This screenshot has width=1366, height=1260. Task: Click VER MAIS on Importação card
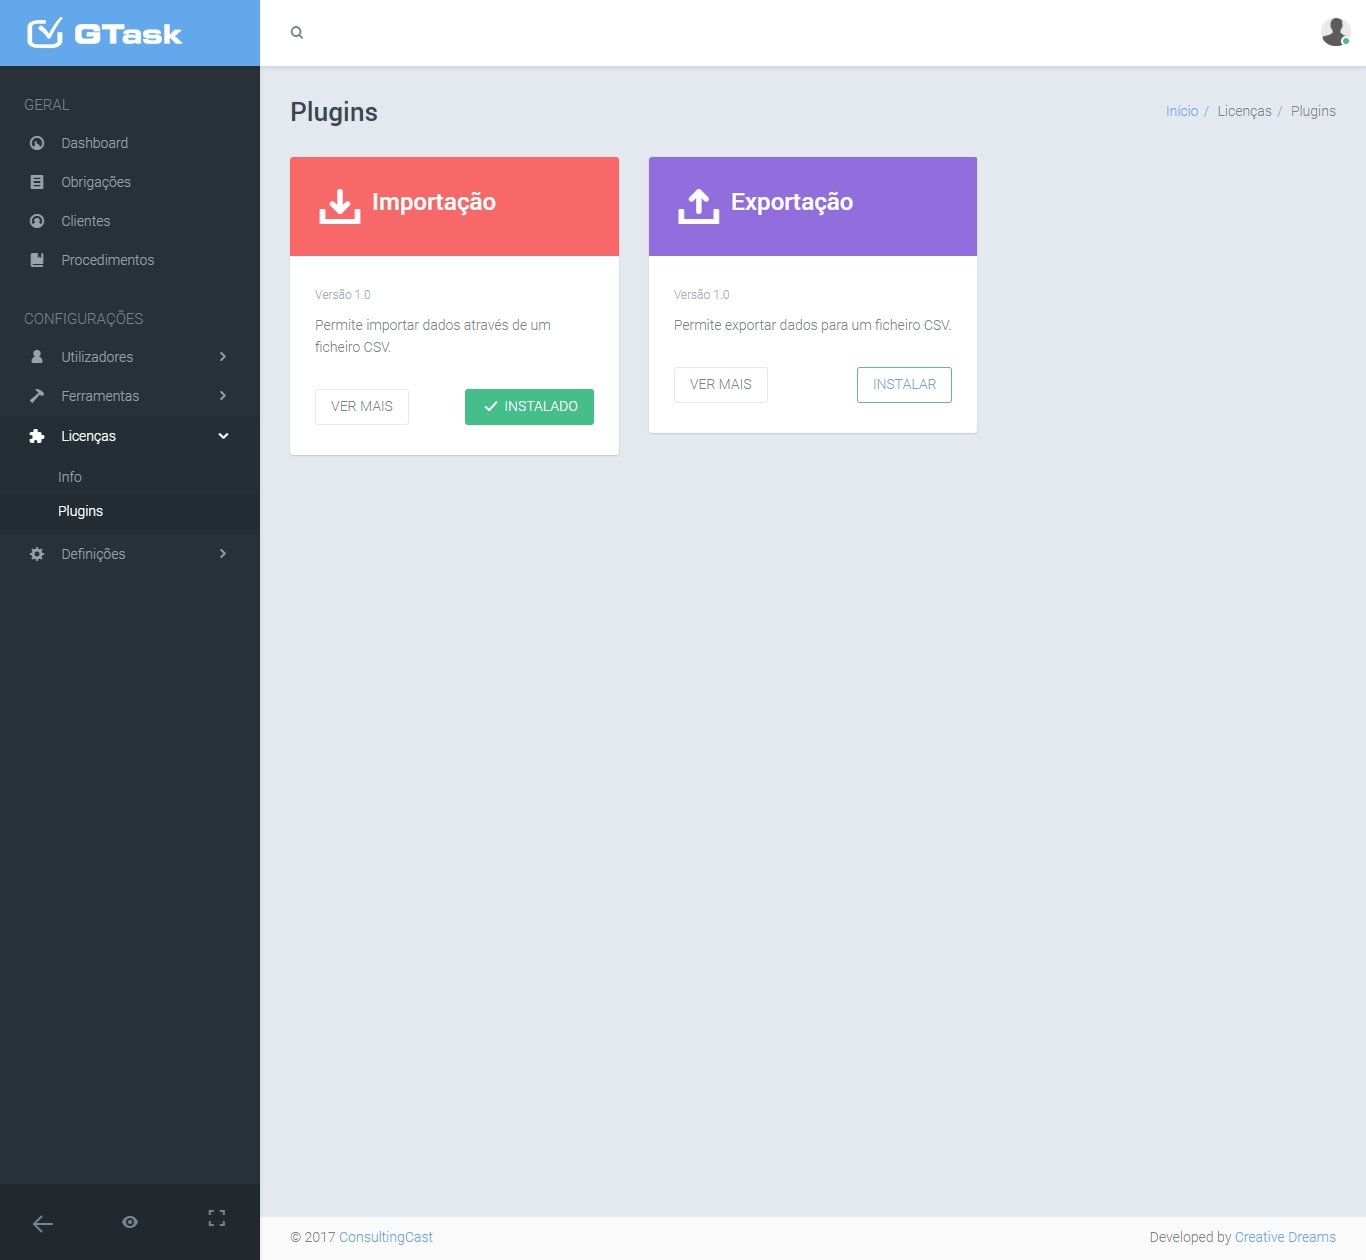point(362,407)
